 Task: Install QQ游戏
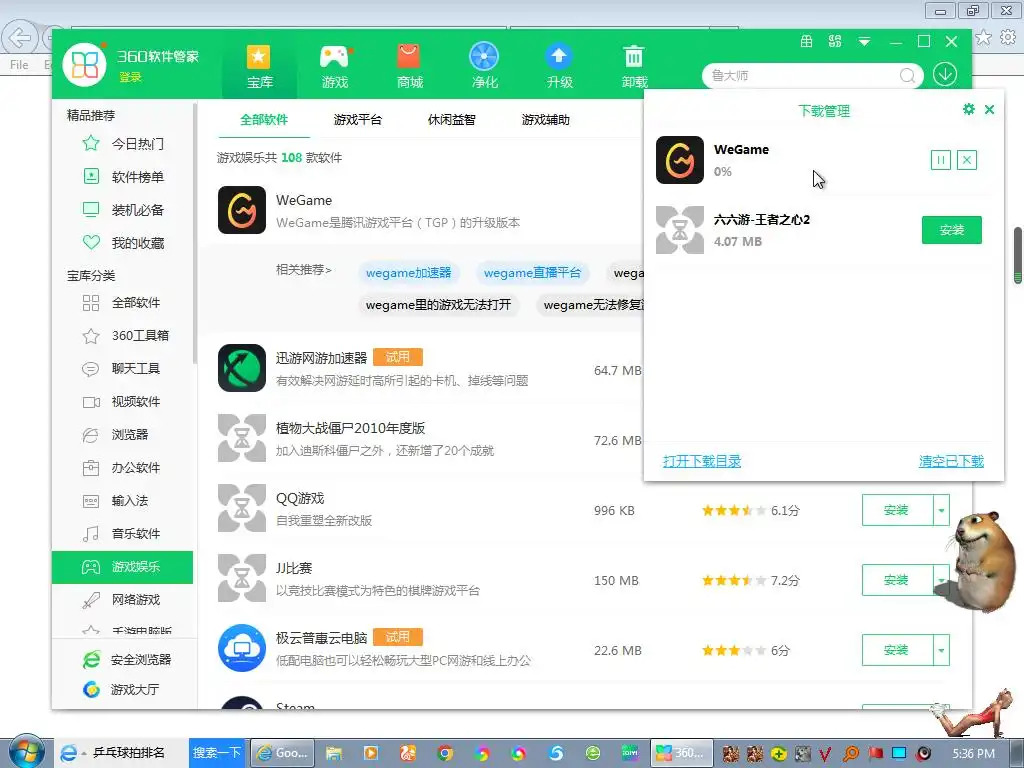(897, 510)
